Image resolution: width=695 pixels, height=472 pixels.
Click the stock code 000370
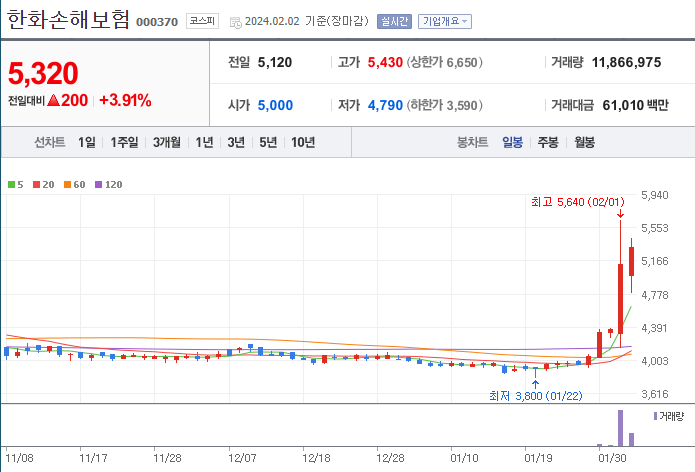tap(157, 22)
